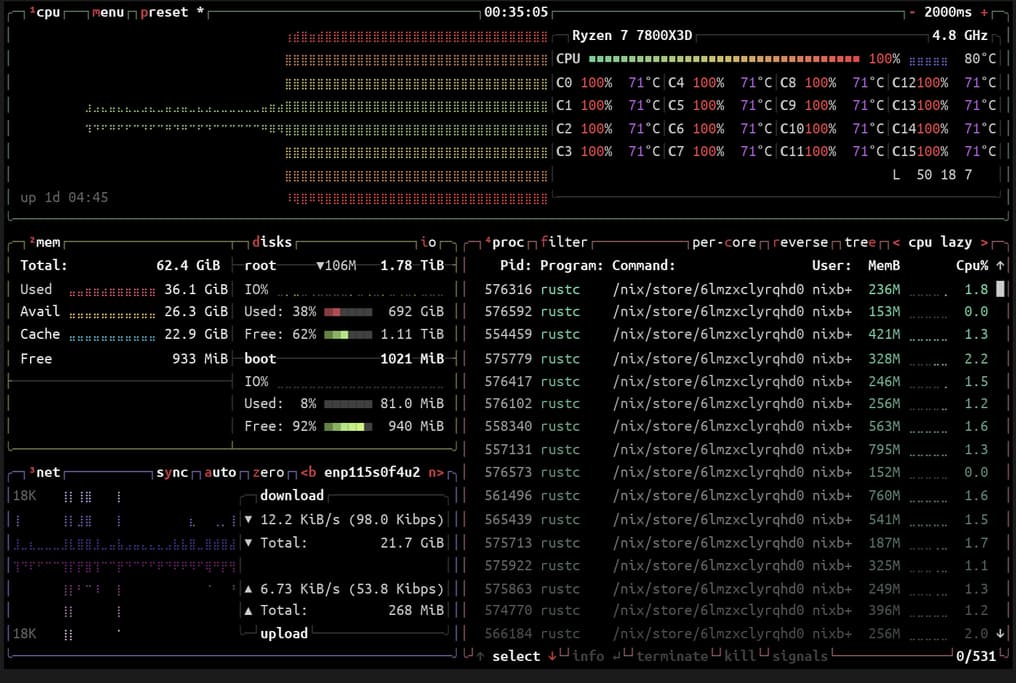Switch to next network interface with n>

[x=436, y=472]
